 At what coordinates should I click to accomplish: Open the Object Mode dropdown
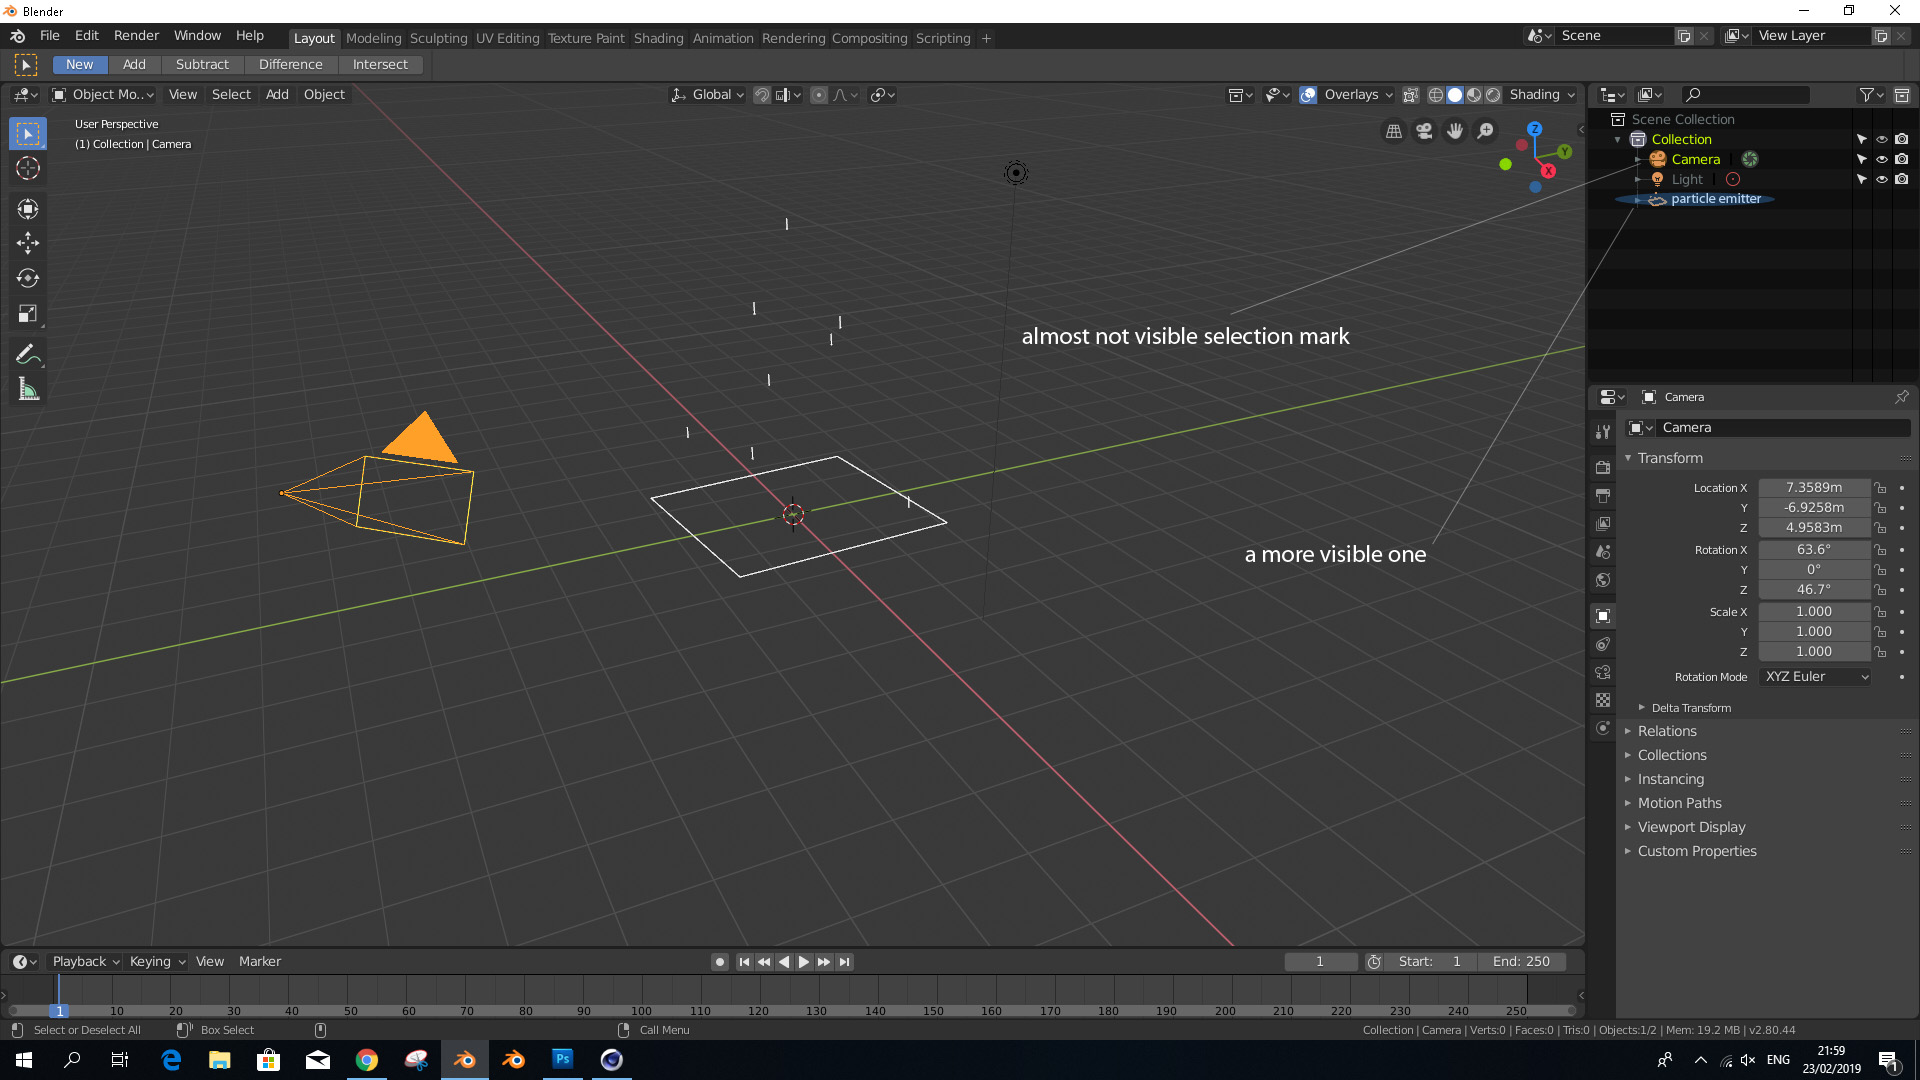pos(104,95)
